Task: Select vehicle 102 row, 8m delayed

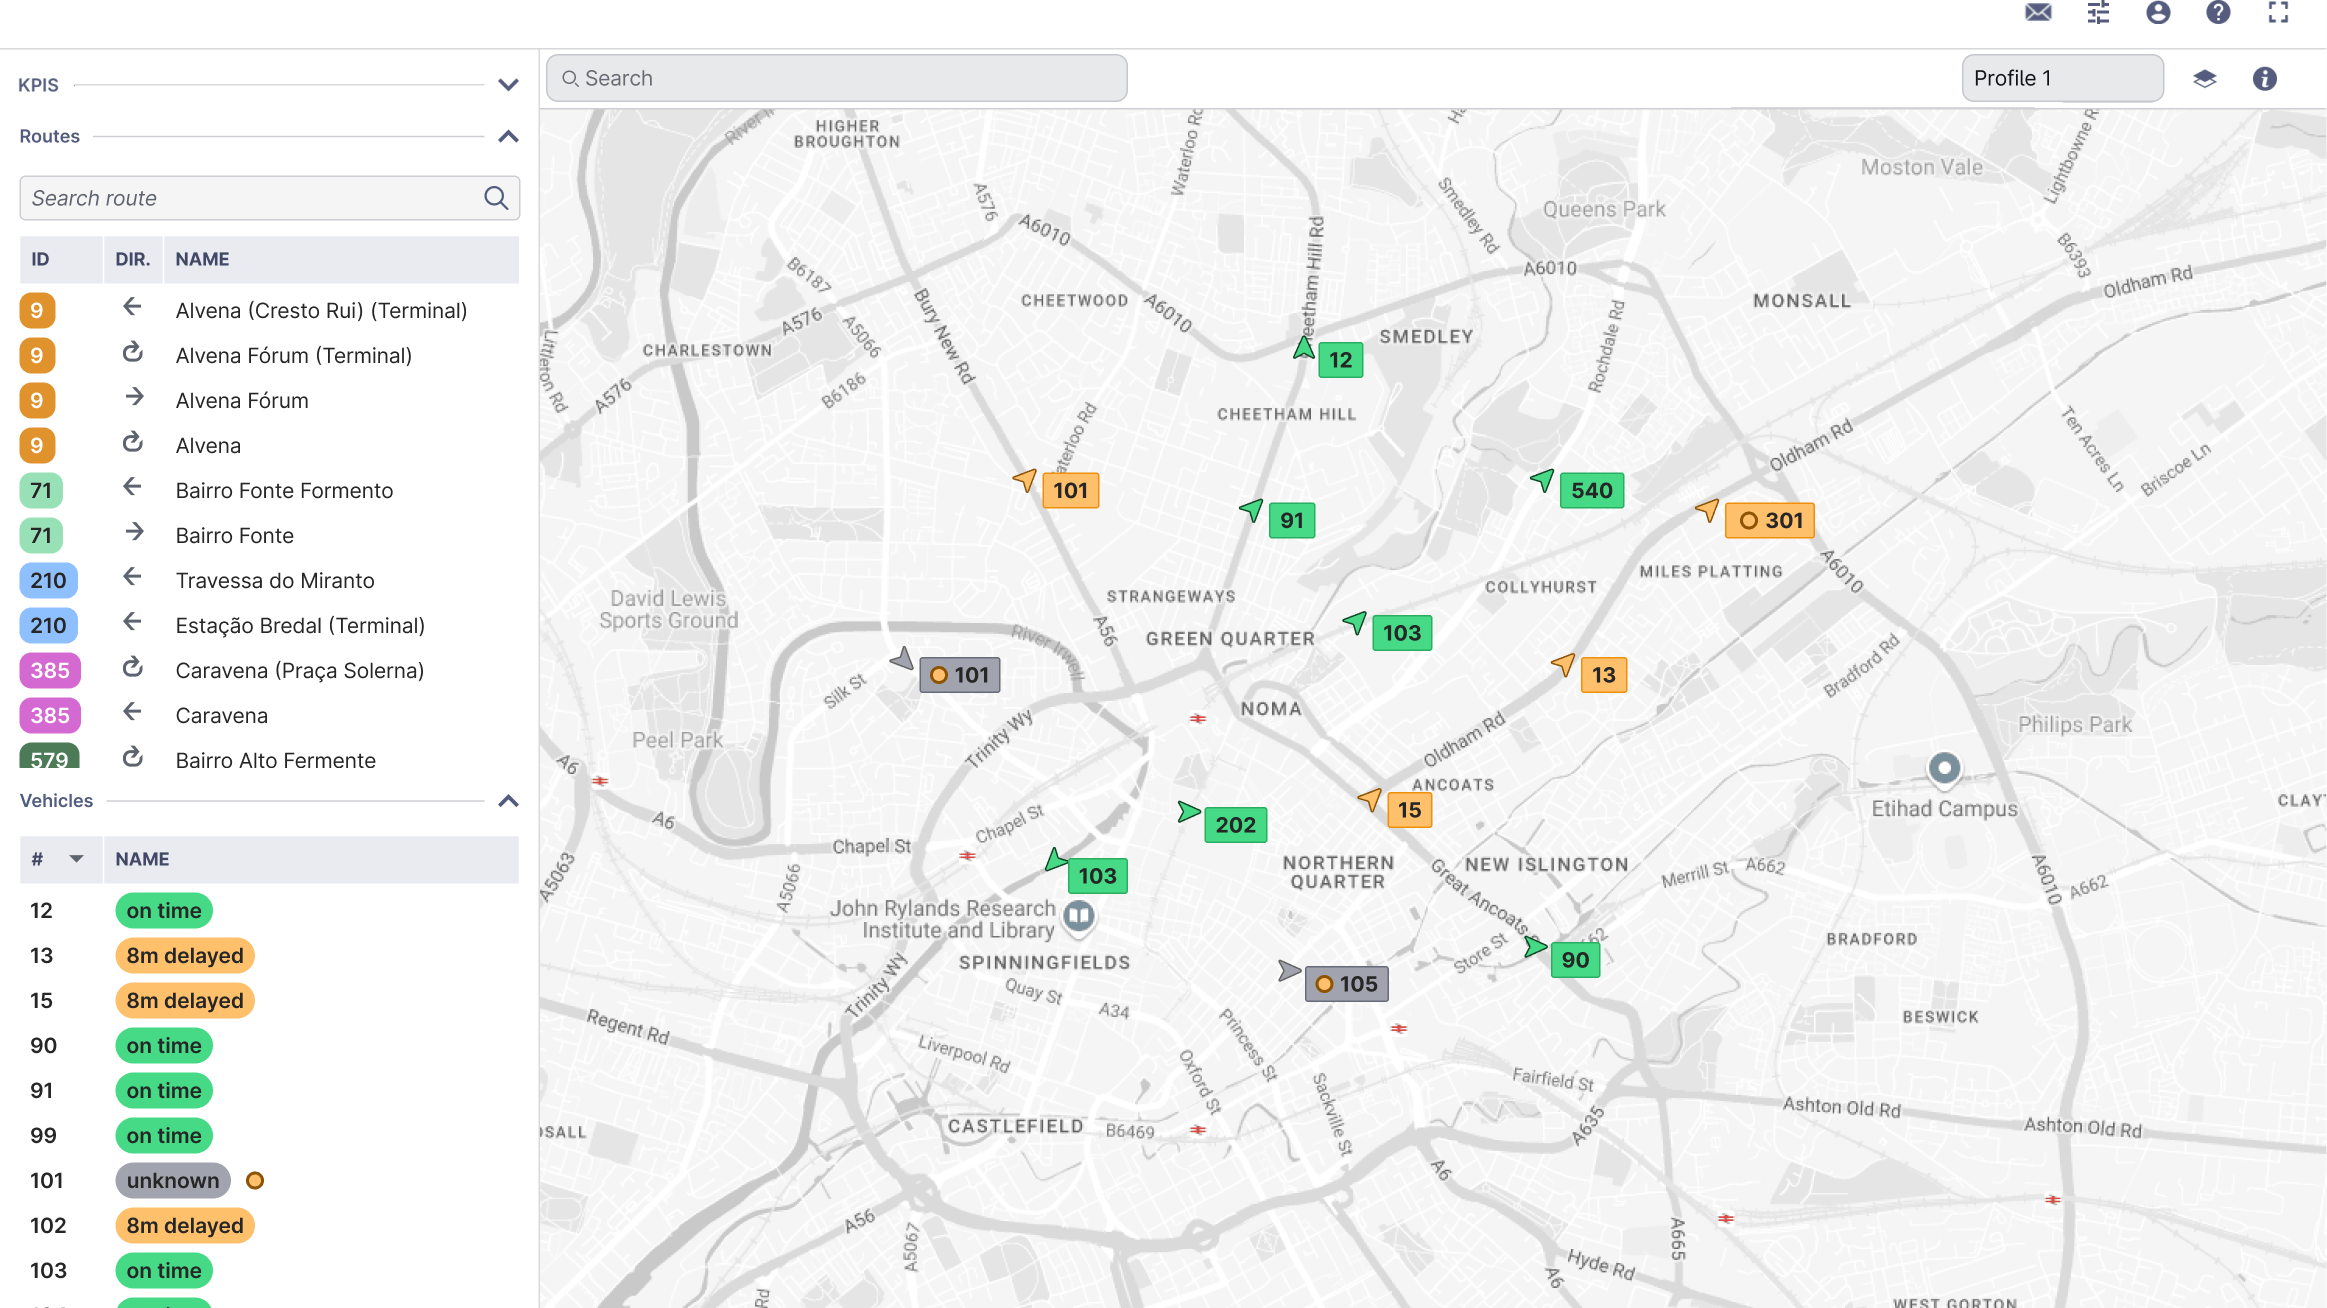Action: pos(269,1225)
